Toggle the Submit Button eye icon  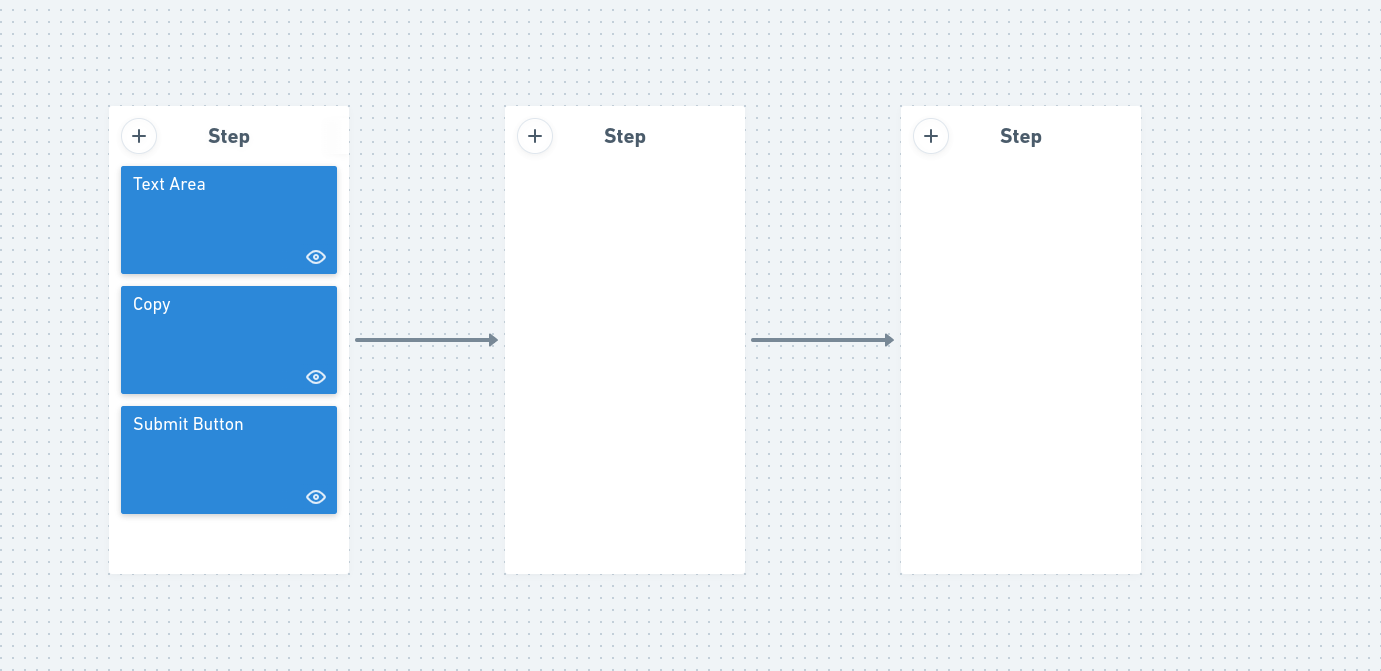(316, 497)
